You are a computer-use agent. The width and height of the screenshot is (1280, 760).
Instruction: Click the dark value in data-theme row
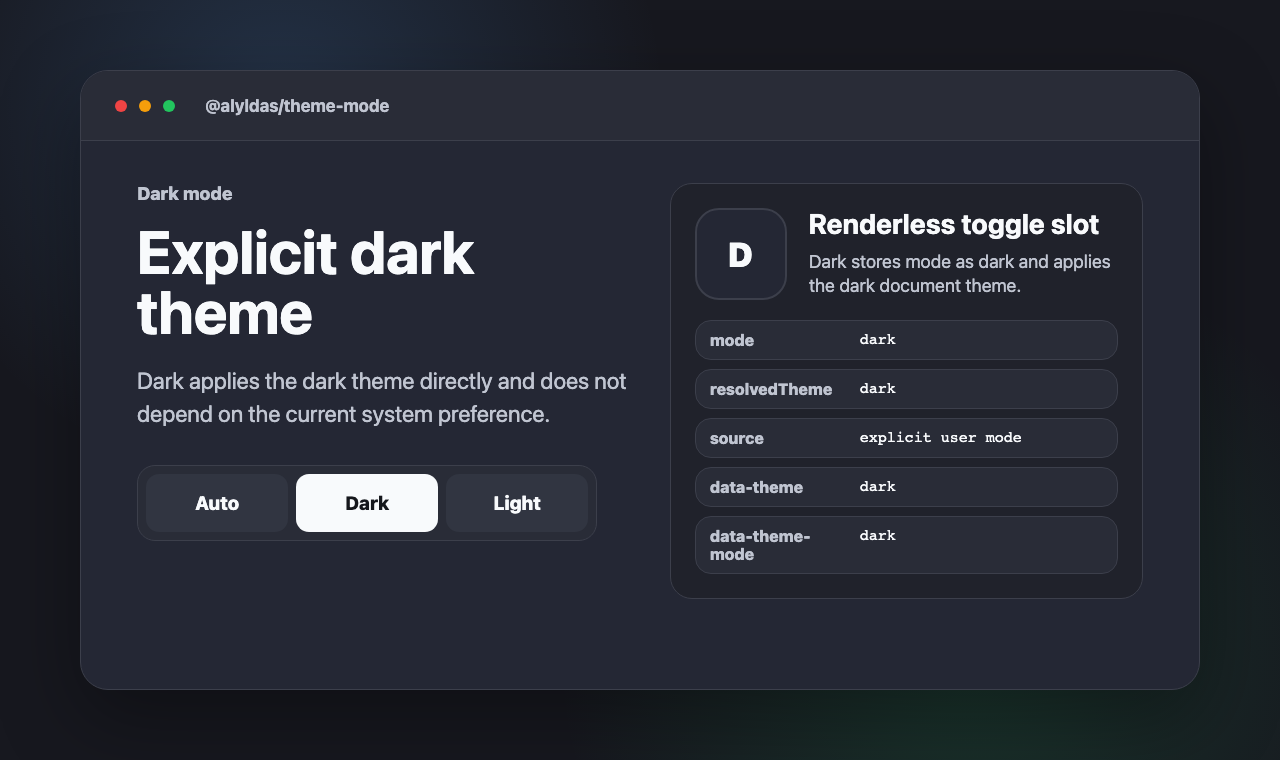click(x=877, y=487)
